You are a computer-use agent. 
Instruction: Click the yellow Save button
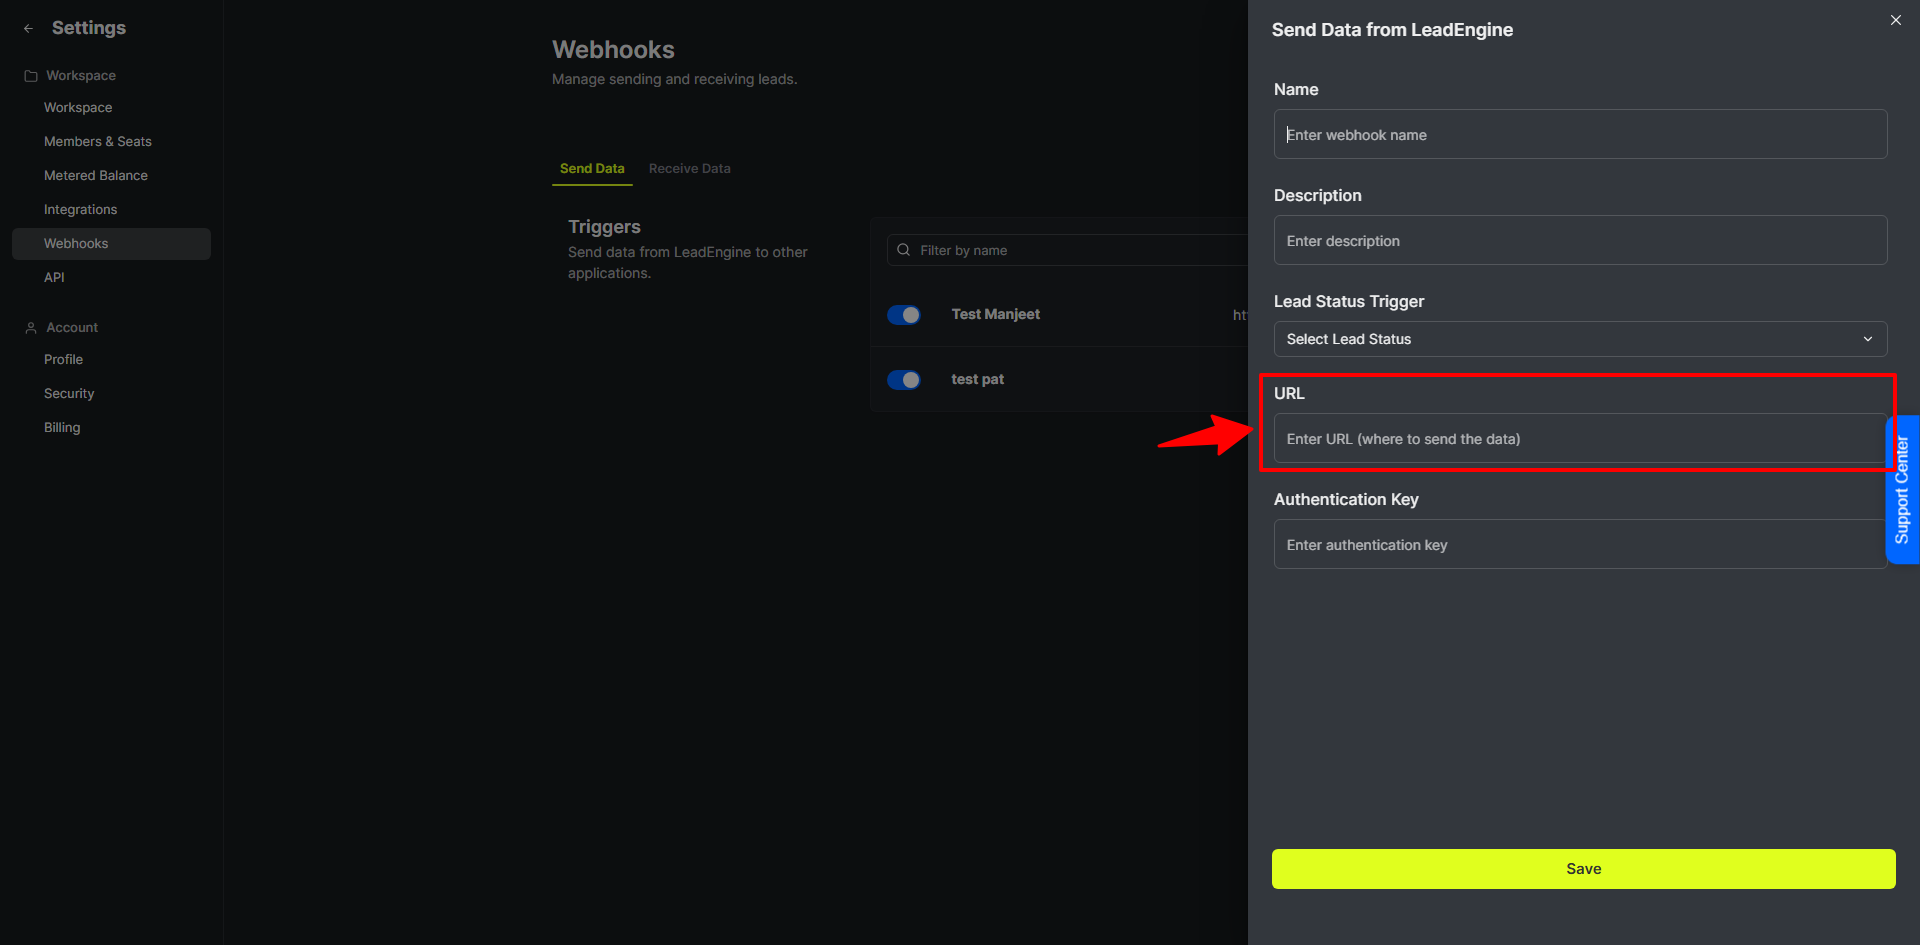click(x=1583, y=869)
